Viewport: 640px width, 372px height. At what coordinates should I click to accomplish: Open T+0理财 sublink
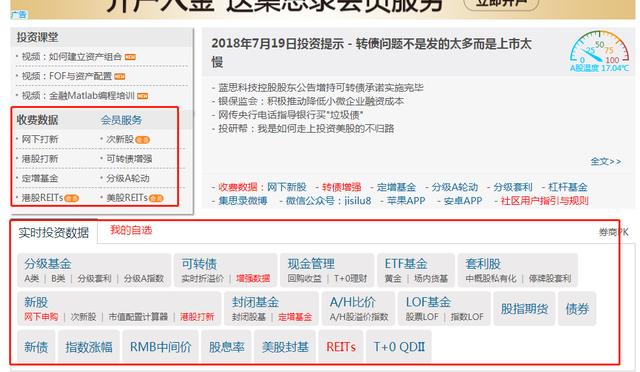click(x=350, y=278)
